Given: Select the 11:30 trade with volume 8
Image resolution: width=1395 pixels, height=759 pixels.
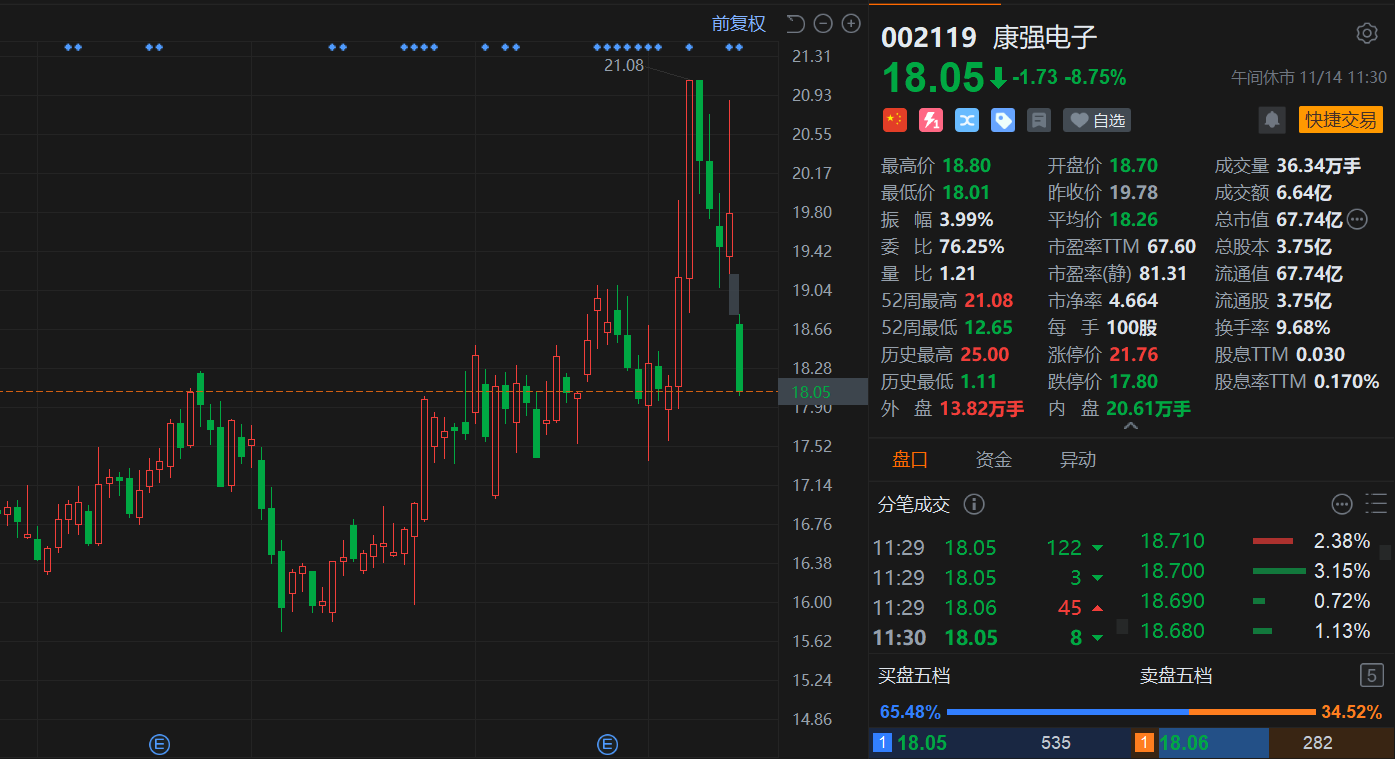Looking at the screenshot, I should click(x=989, y=637).
